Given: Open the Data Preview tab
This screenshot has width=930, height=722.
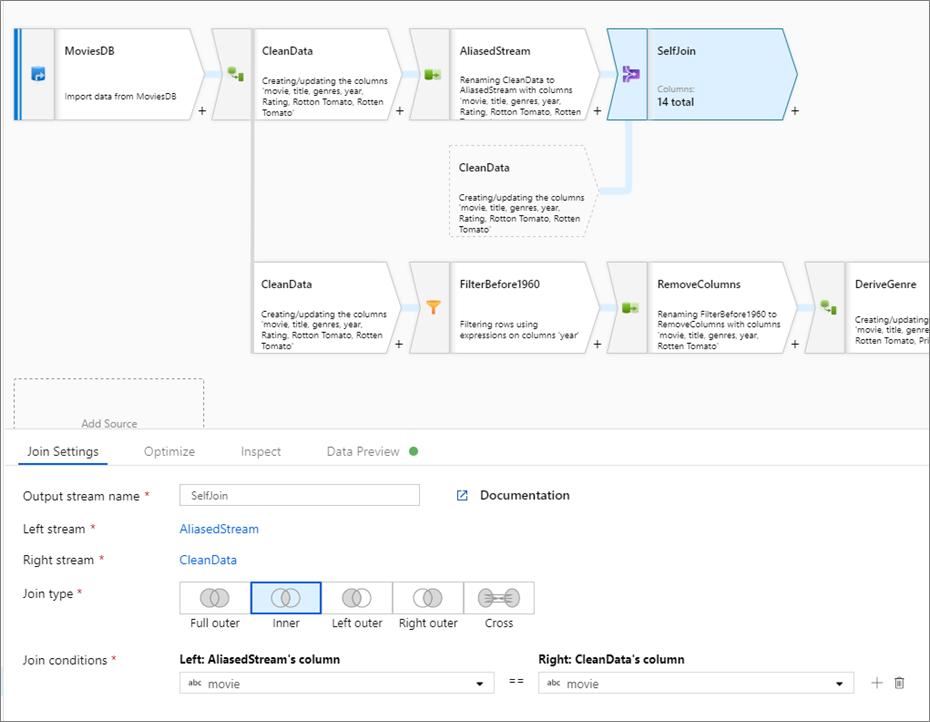Looking at the screenshot, I should click(x=363, y=452).
